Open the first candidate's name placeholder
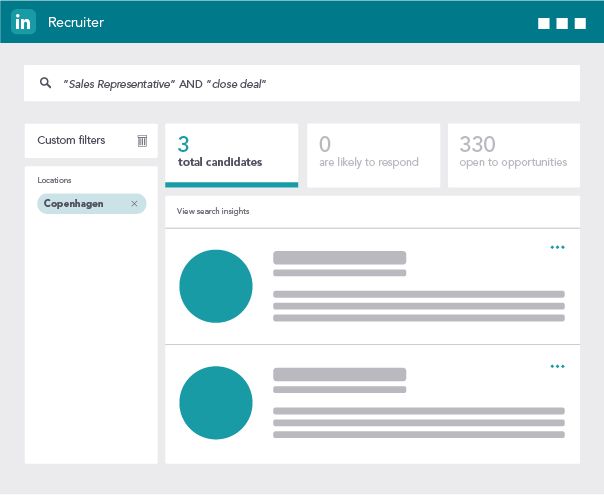Image resolution: width=604 pixels, height=495 pixels. [x=339, y=258]
